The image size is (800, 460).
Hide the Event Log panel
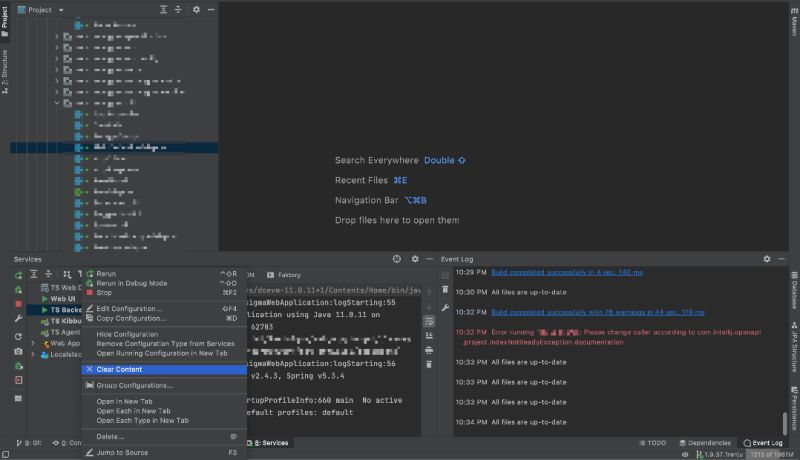click(781, 259)
